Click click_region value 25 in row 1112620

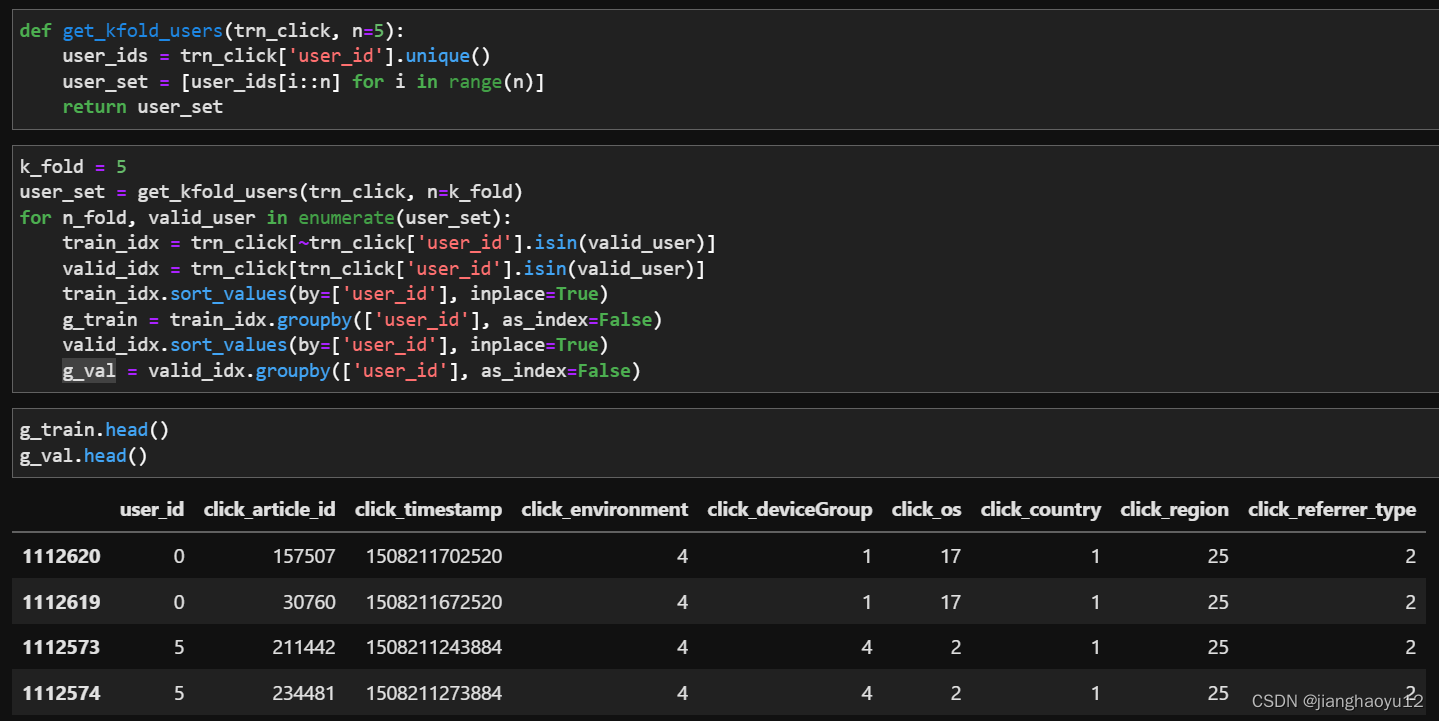1217,557
